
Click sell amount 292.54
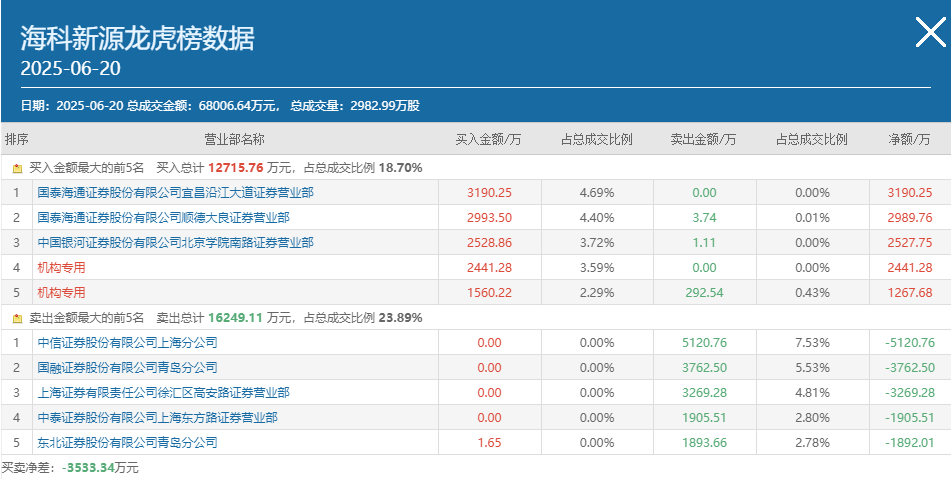click(704, 292)
